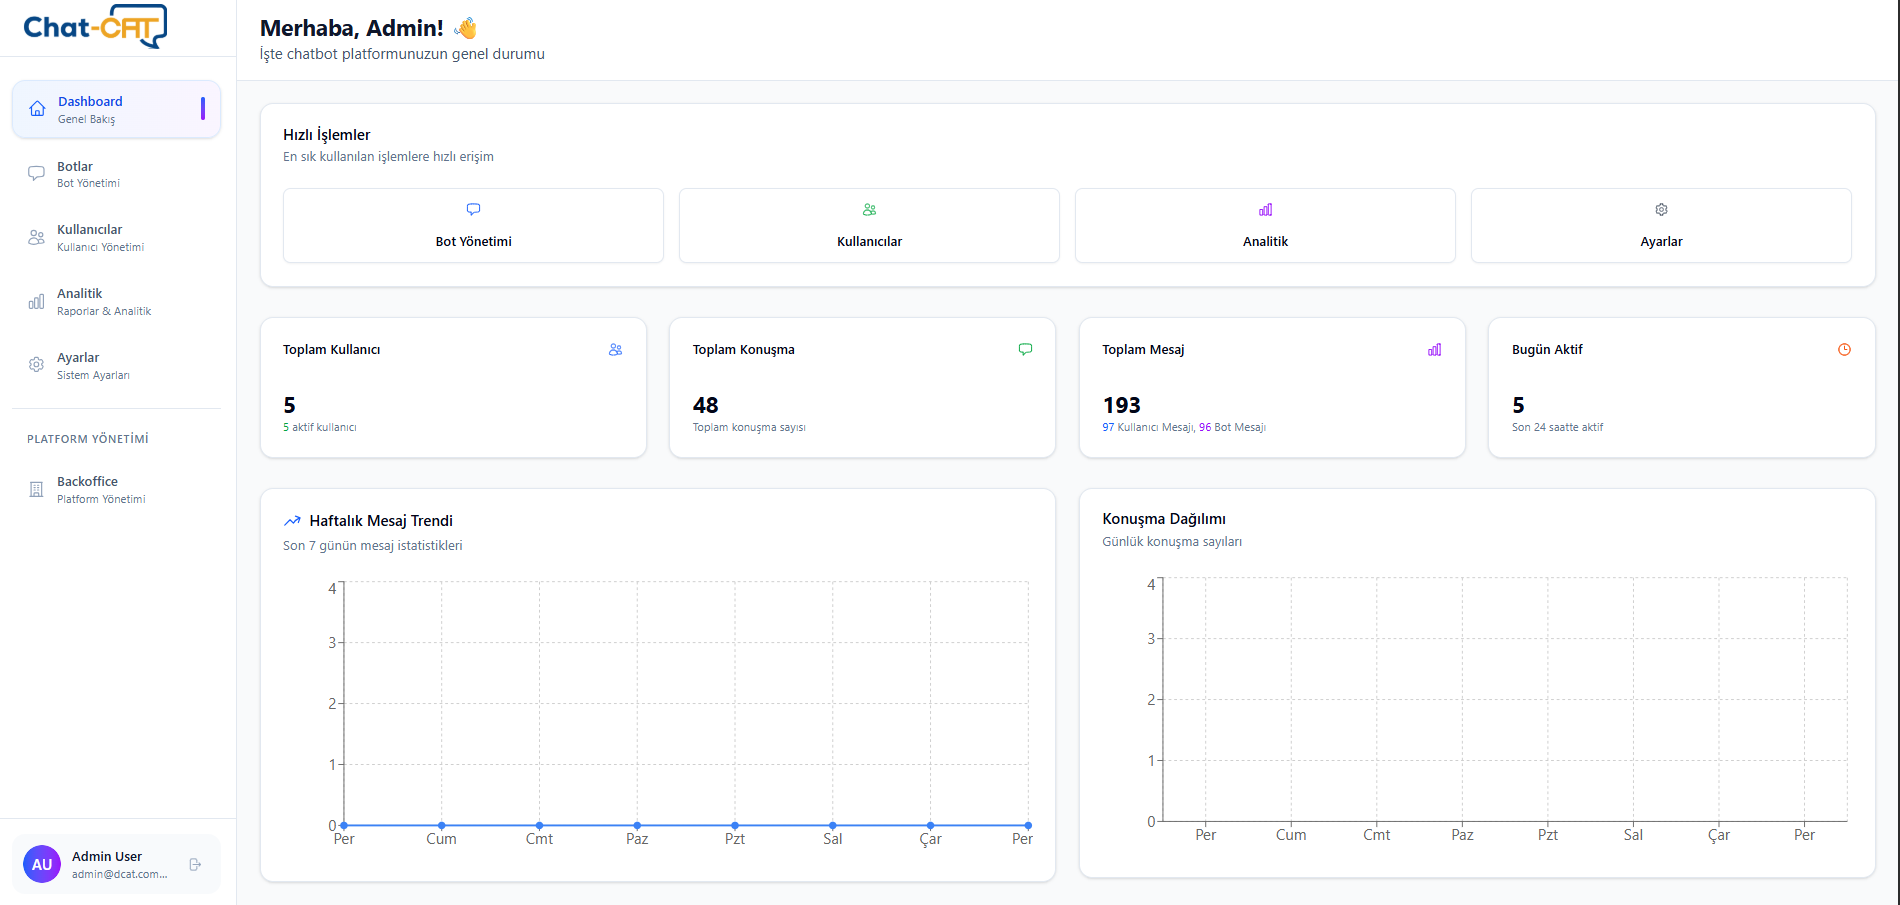
Task: Select the Kullanıcılar users icon in sidebar
Action: (x=37, y=237)
